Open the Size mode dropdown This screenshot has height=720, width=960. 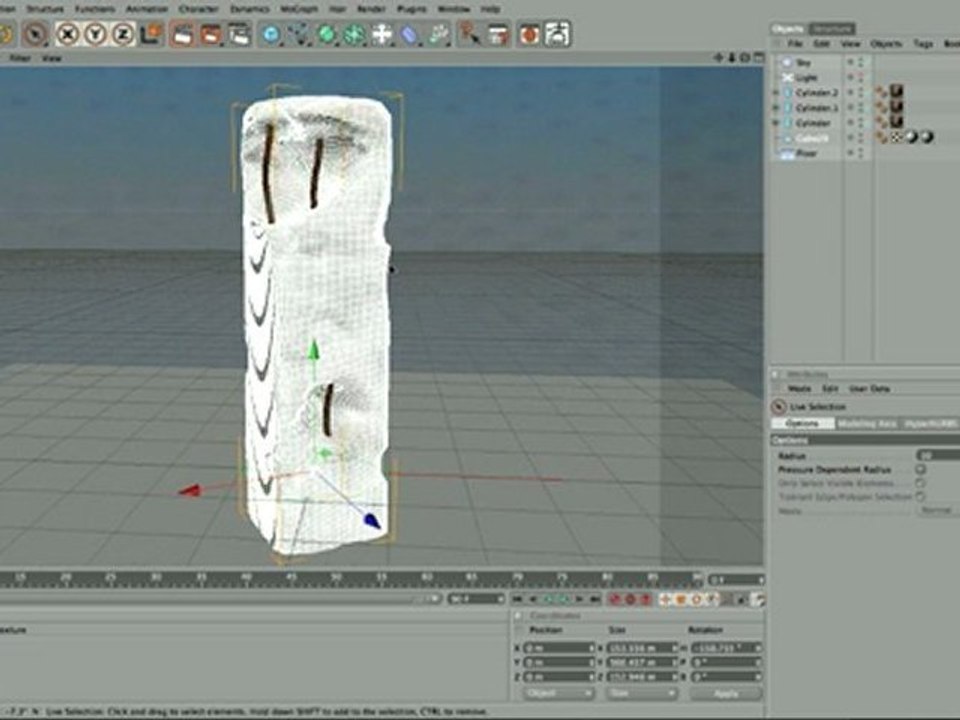(x=641, y=694)
